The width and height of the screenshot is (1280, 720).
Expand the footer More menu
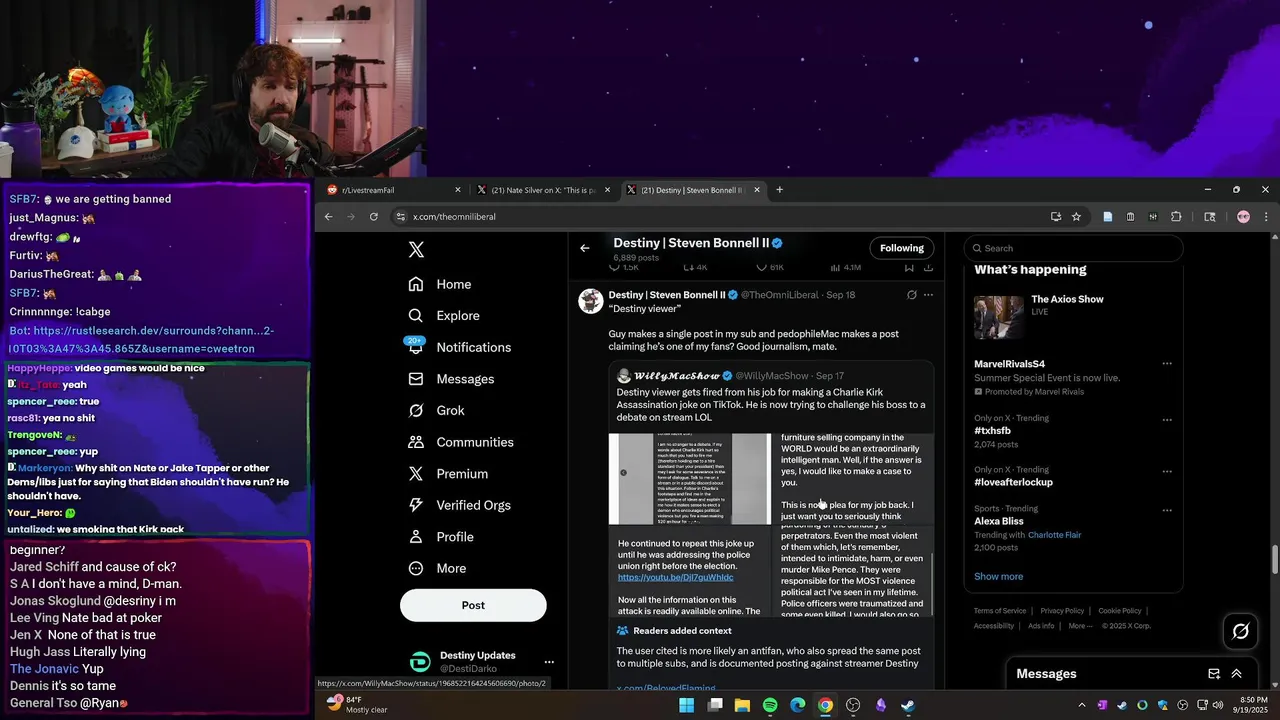(1080, 626)
